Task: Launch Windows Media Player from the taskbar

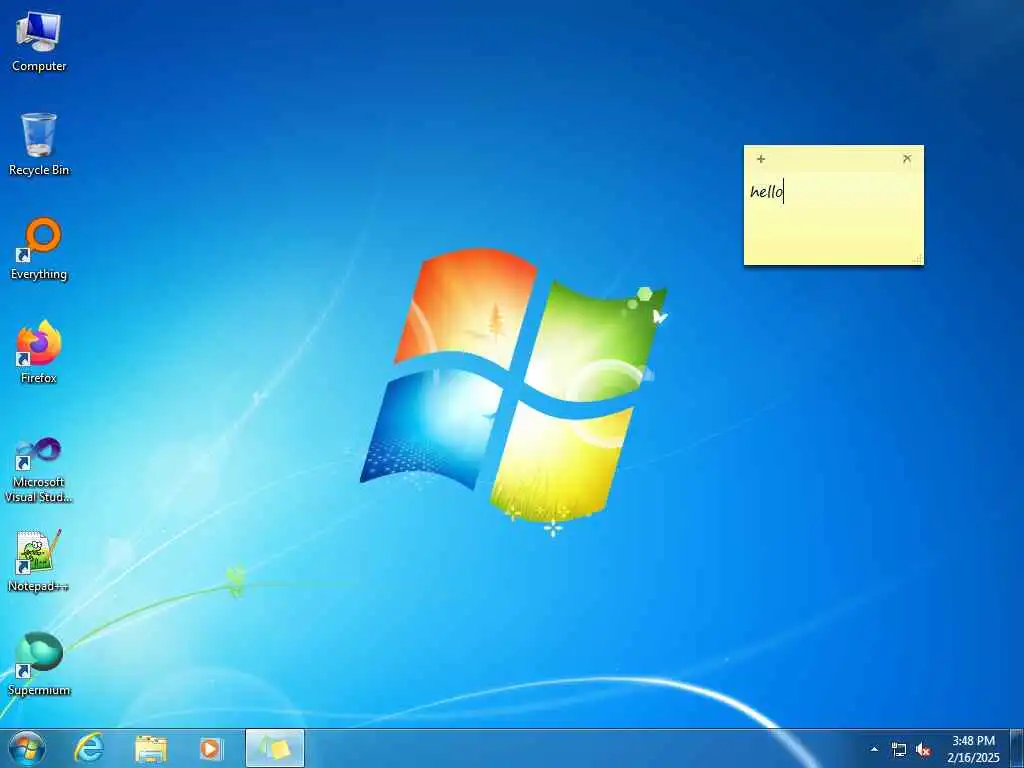Action: (x=211, y=748)
